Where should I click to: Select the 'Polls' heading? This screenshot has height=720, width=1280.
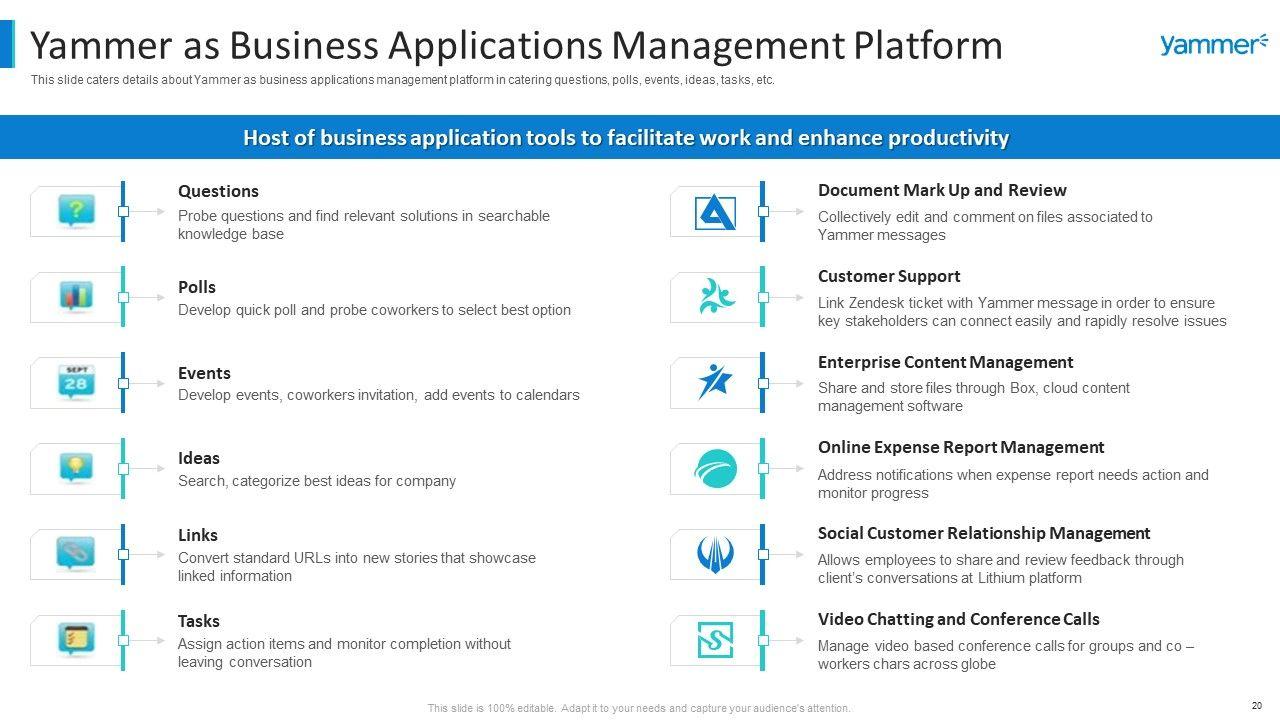pyautogui.click(x=197, y=287)
